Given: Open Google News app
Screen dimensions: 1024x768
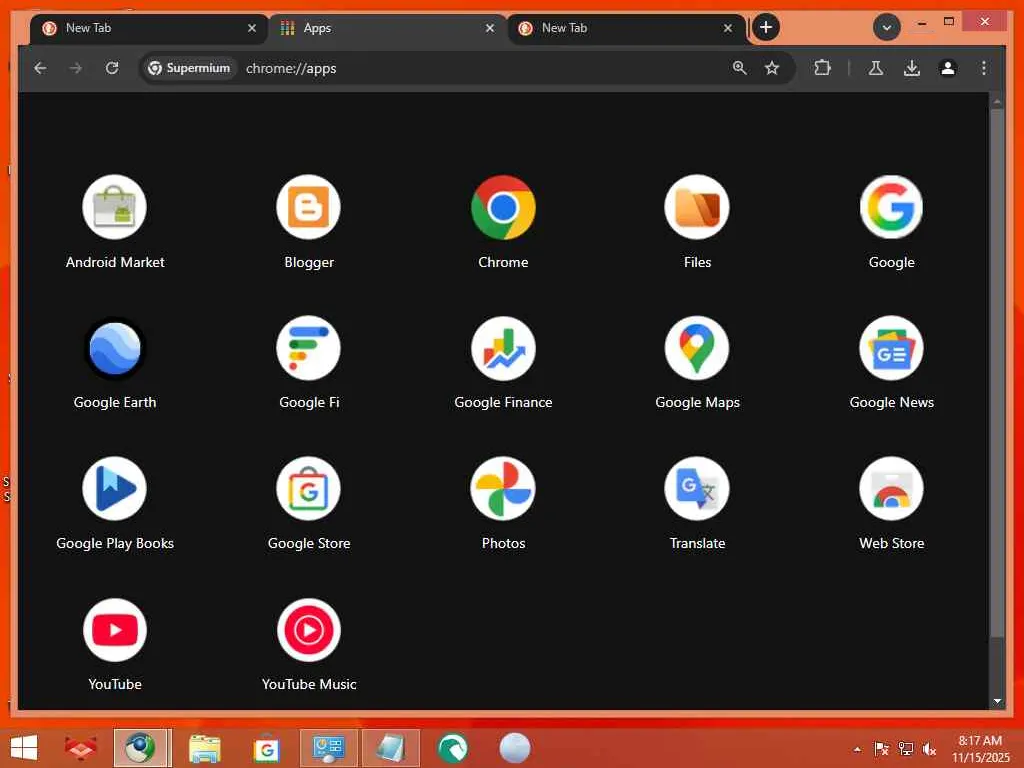Looking at the screenshot, I should 891,348.
